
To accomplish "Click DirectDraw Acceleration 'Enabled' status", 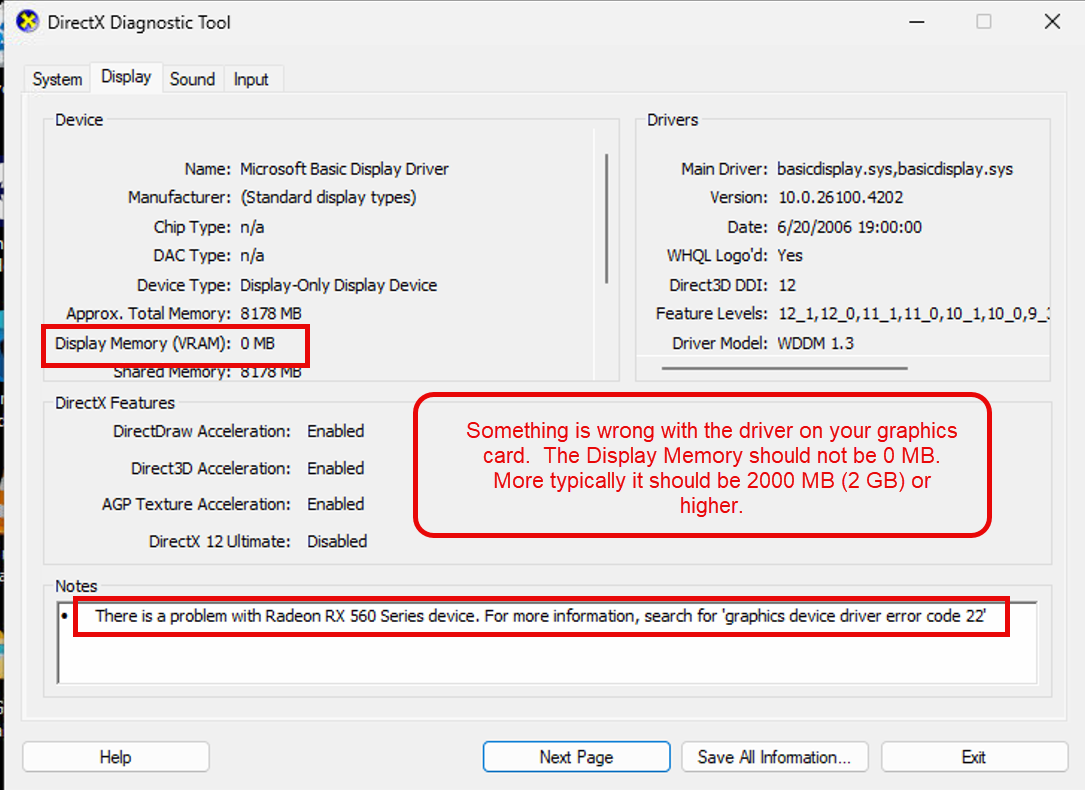I will click(336, 432).
